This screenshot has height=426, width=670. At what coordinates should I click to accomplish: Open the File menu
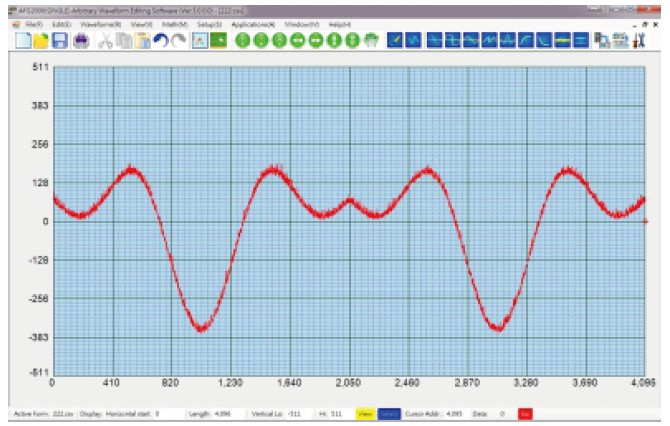click(x=34, y=25)
